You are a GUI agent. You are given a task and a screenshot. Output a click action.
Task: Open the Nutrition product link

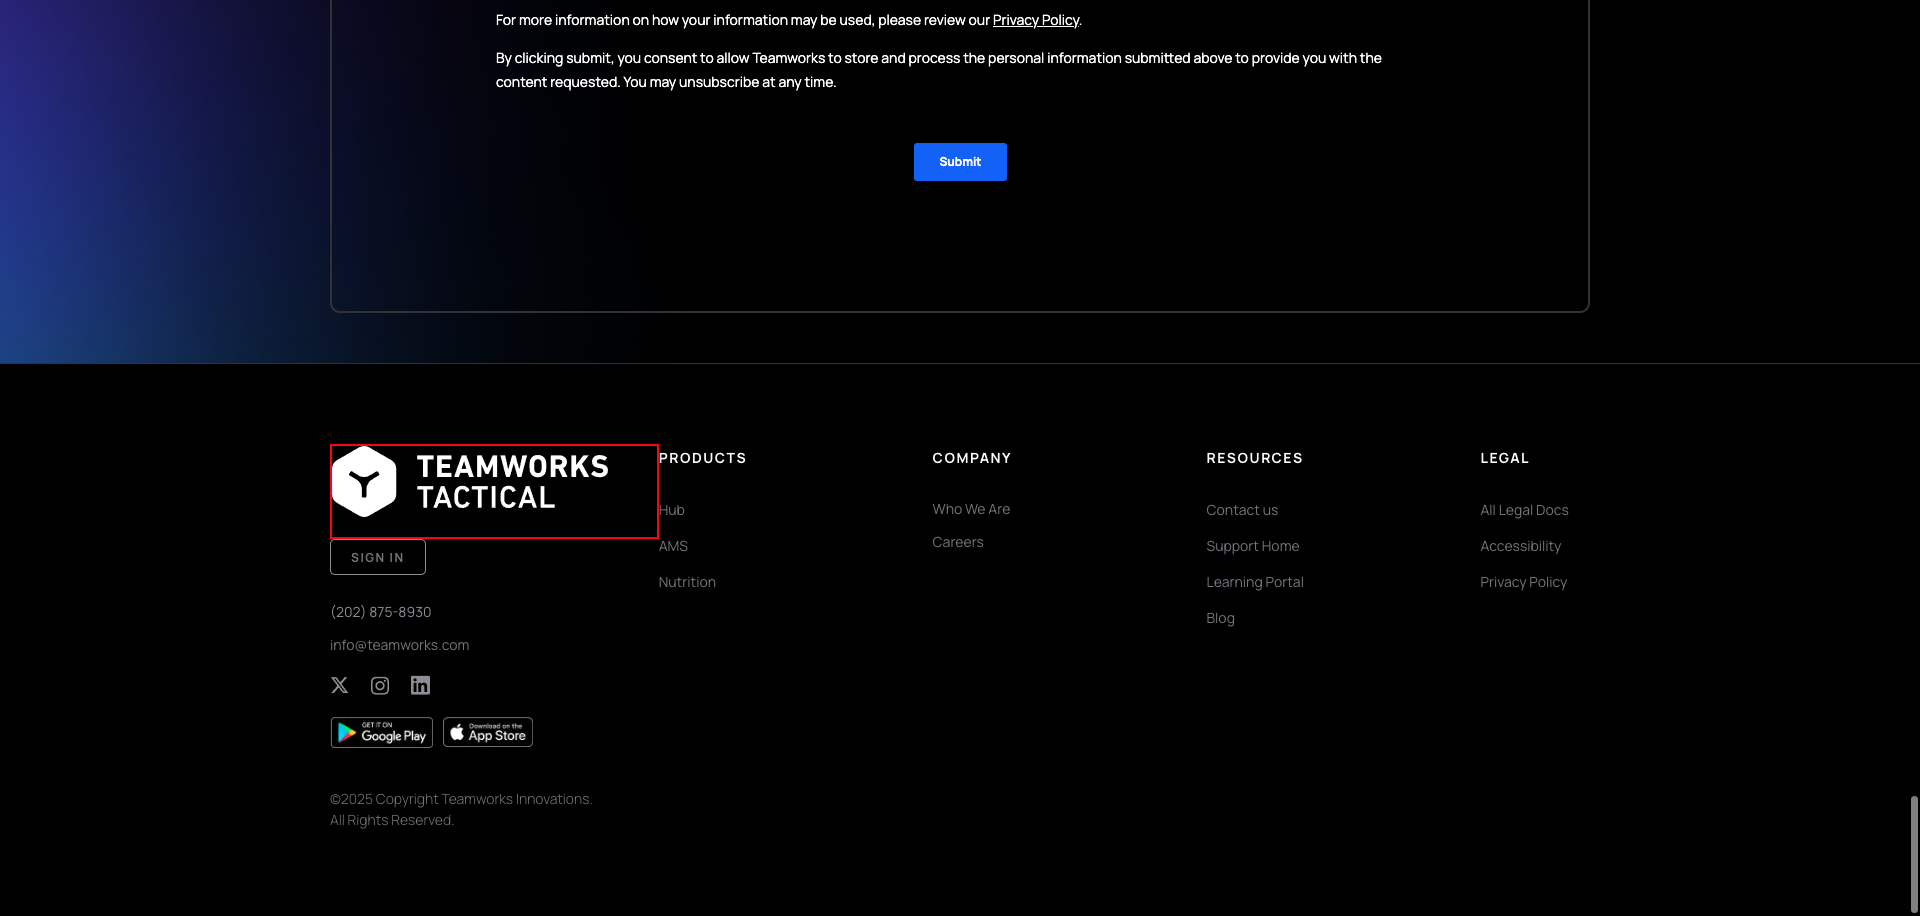(x=687, y=582)
